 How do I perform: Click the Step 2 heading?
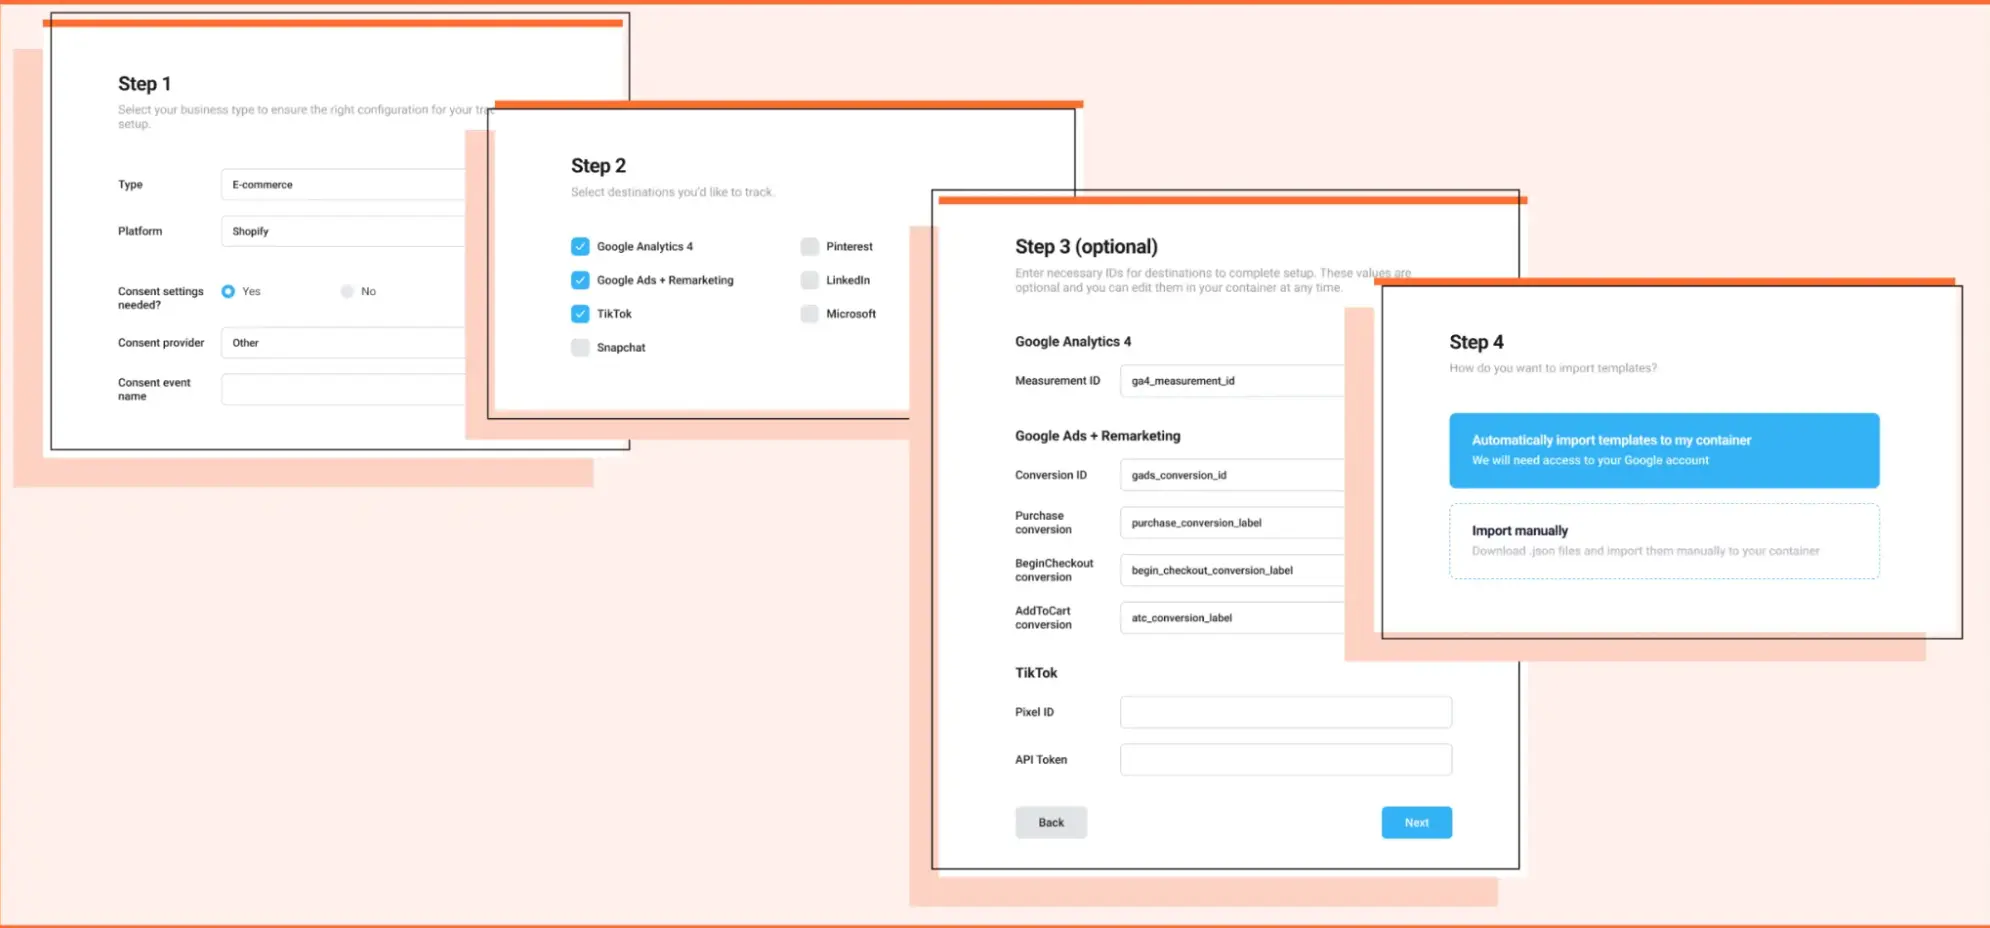[599, 166]
